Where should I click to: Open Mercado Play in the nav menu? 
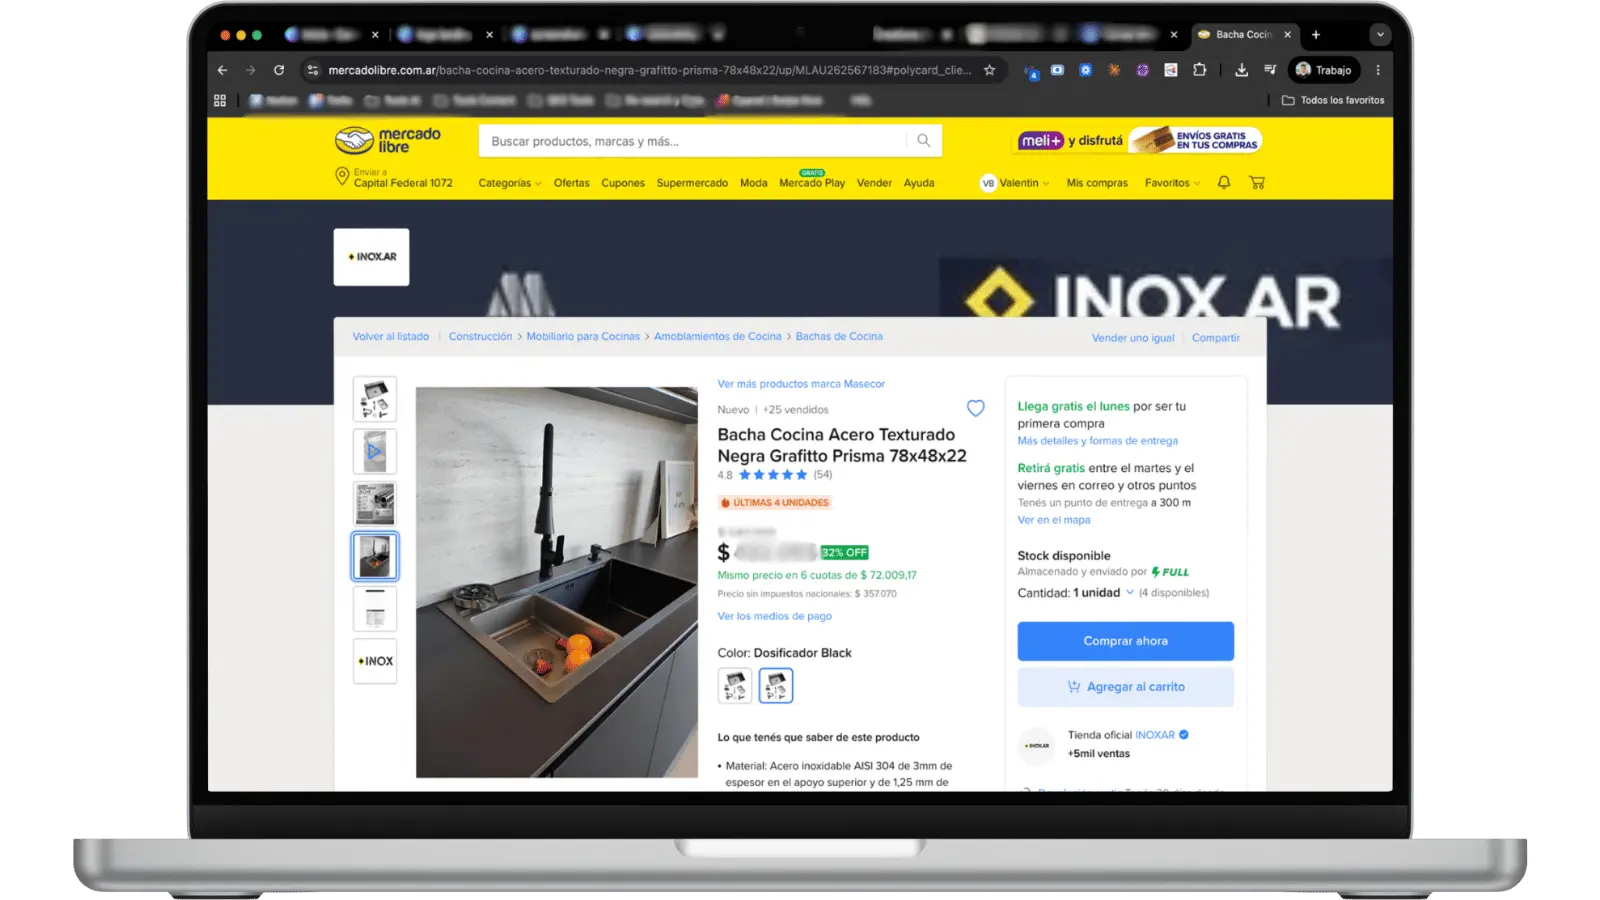point(812,183)
